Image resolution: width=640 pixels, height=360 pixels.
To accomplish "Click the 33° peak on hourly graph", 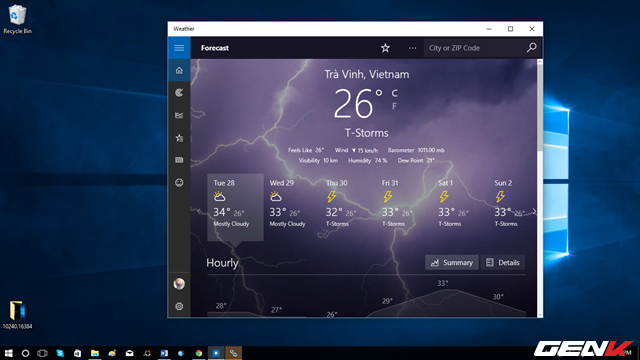I will coord(443,283).
